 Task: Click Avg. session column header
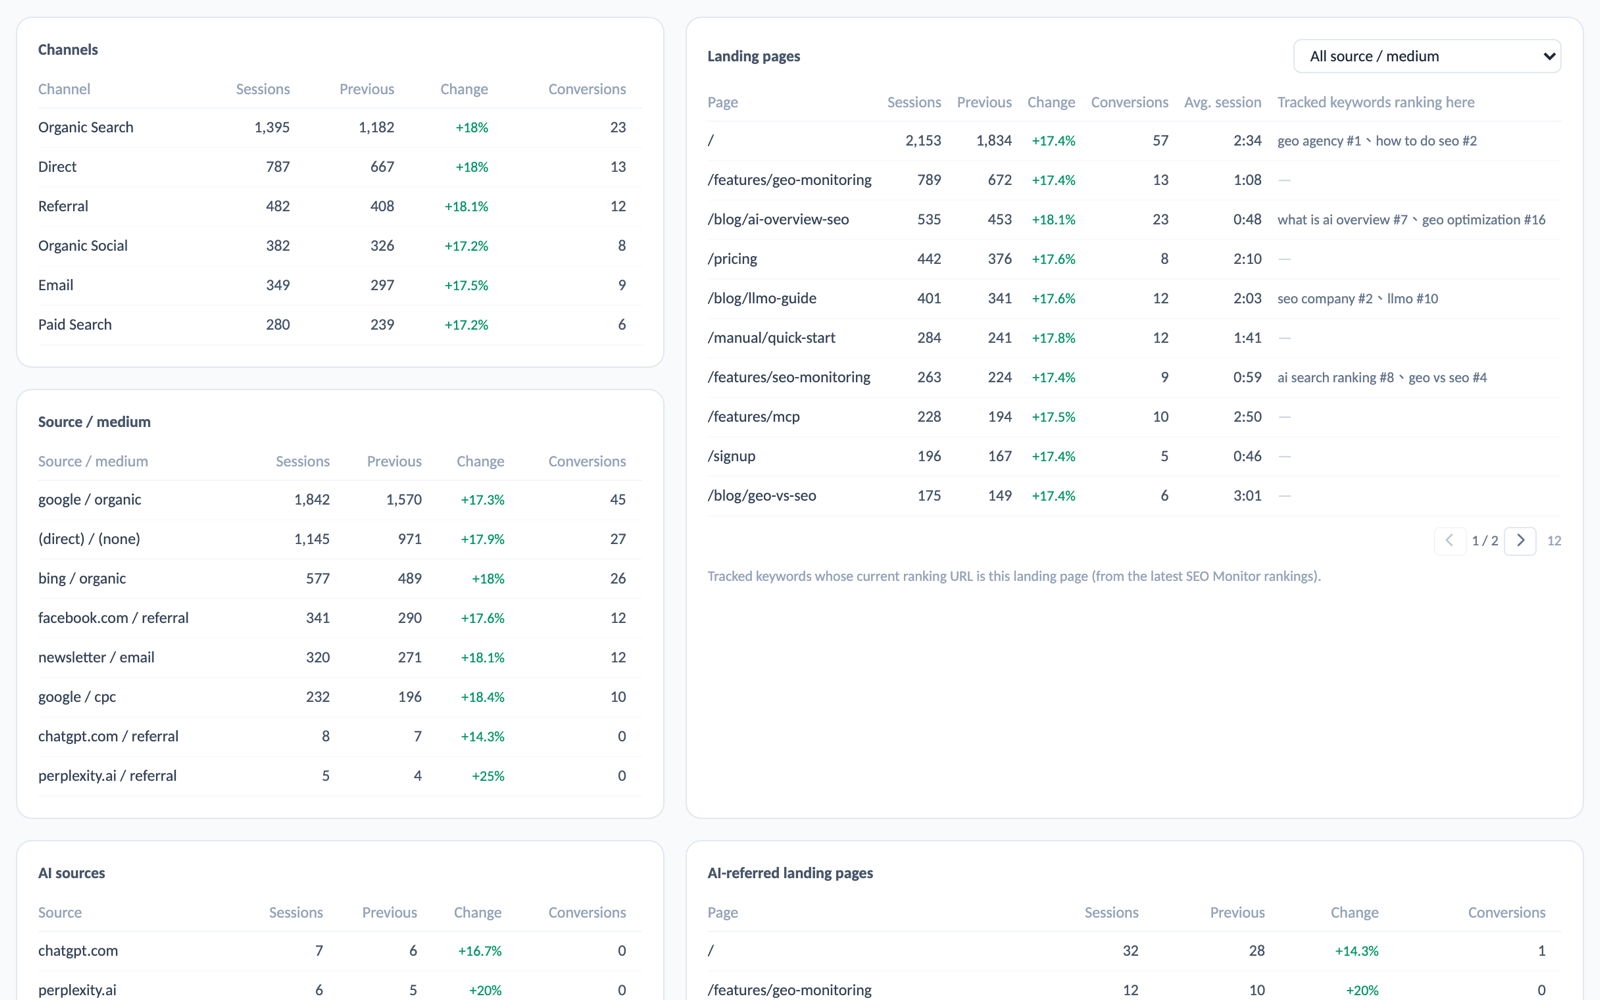[x=1222, y=102]
